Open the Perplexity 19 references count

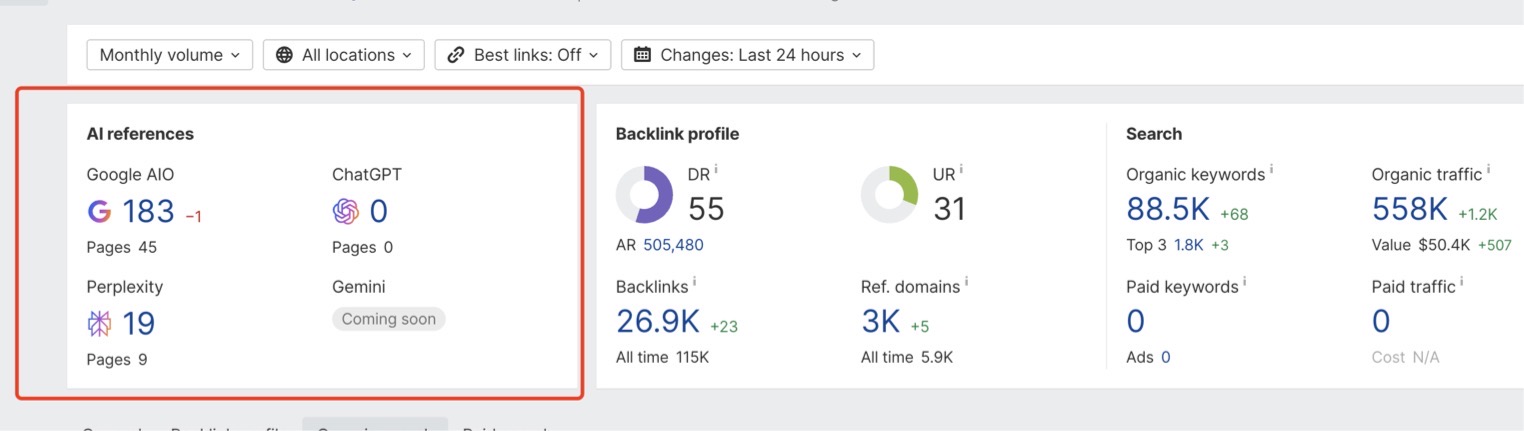(138, 324)
